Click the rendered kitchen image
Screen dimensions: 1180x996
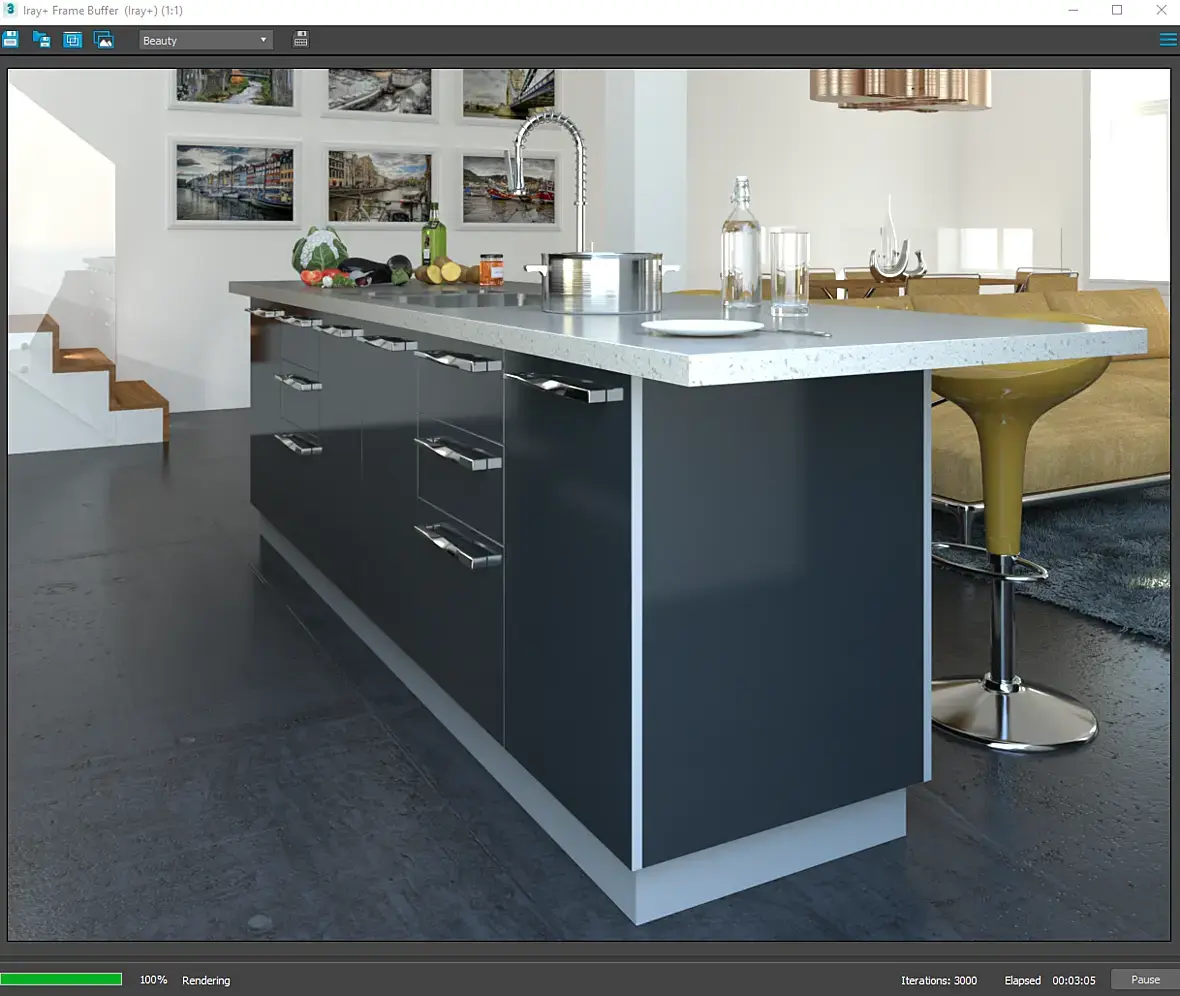coord(588,505)
